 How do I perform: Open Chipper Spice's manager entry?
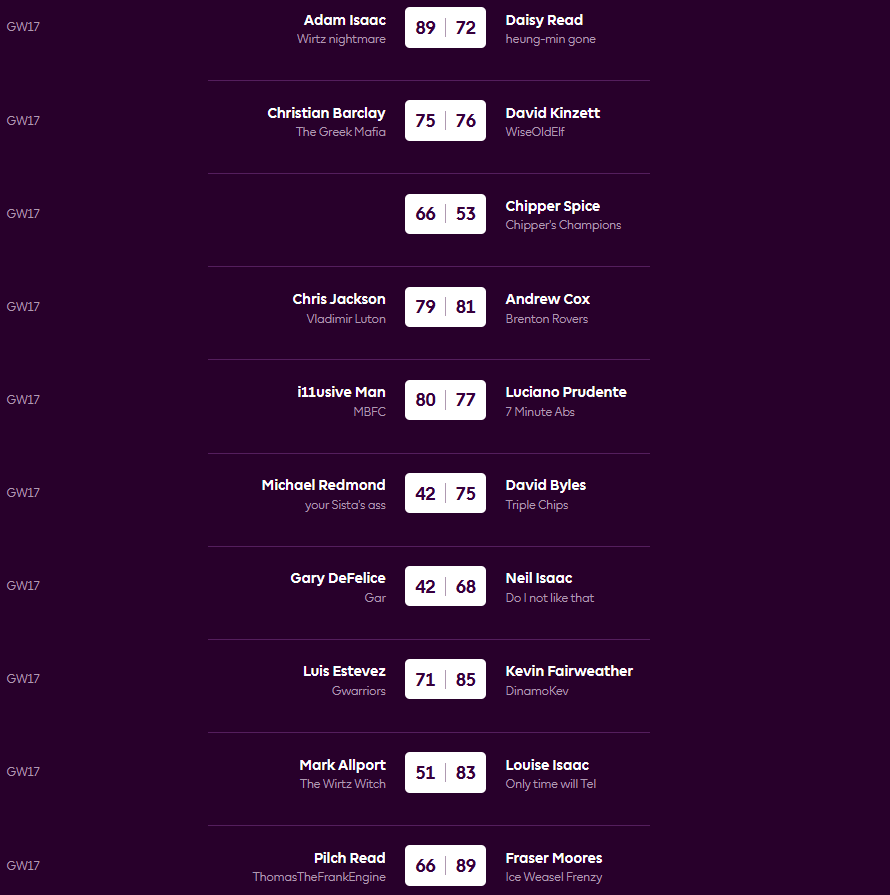552,206
